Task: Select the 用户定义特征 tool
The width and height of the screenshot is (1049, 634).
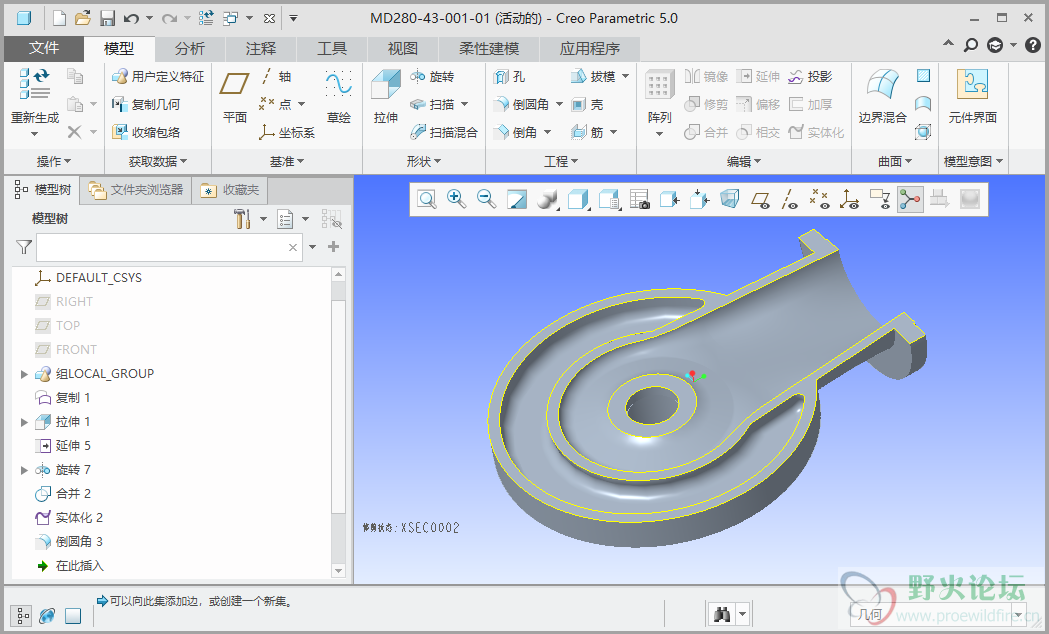Action: click(159, 76)
